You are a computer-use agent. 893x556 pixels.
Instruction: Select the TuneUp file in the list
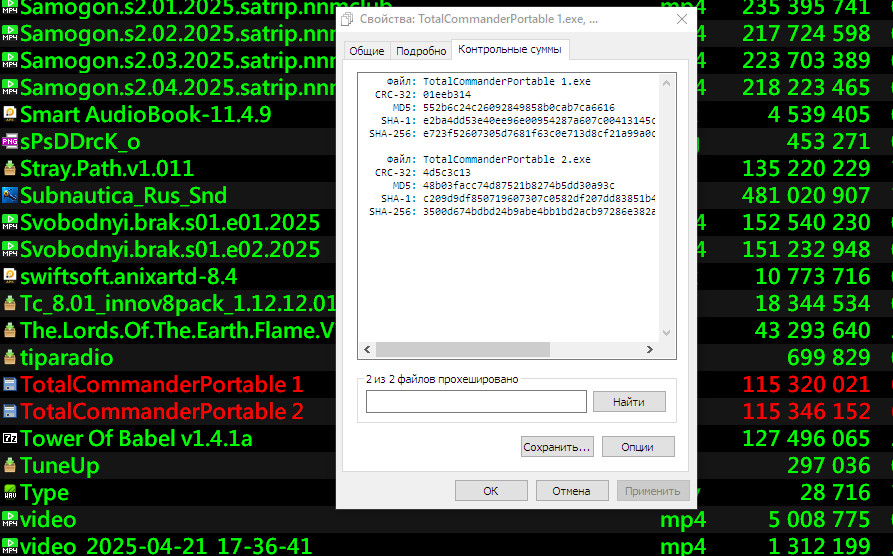tap(60, 465)
